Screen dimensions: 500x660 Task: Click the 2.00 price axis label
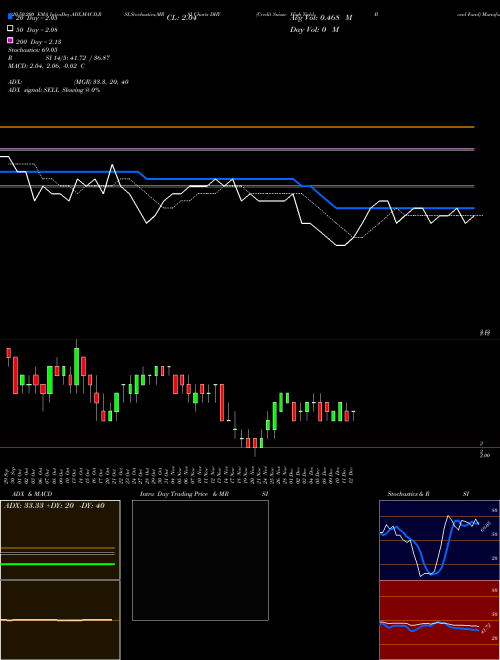(485, 455)
